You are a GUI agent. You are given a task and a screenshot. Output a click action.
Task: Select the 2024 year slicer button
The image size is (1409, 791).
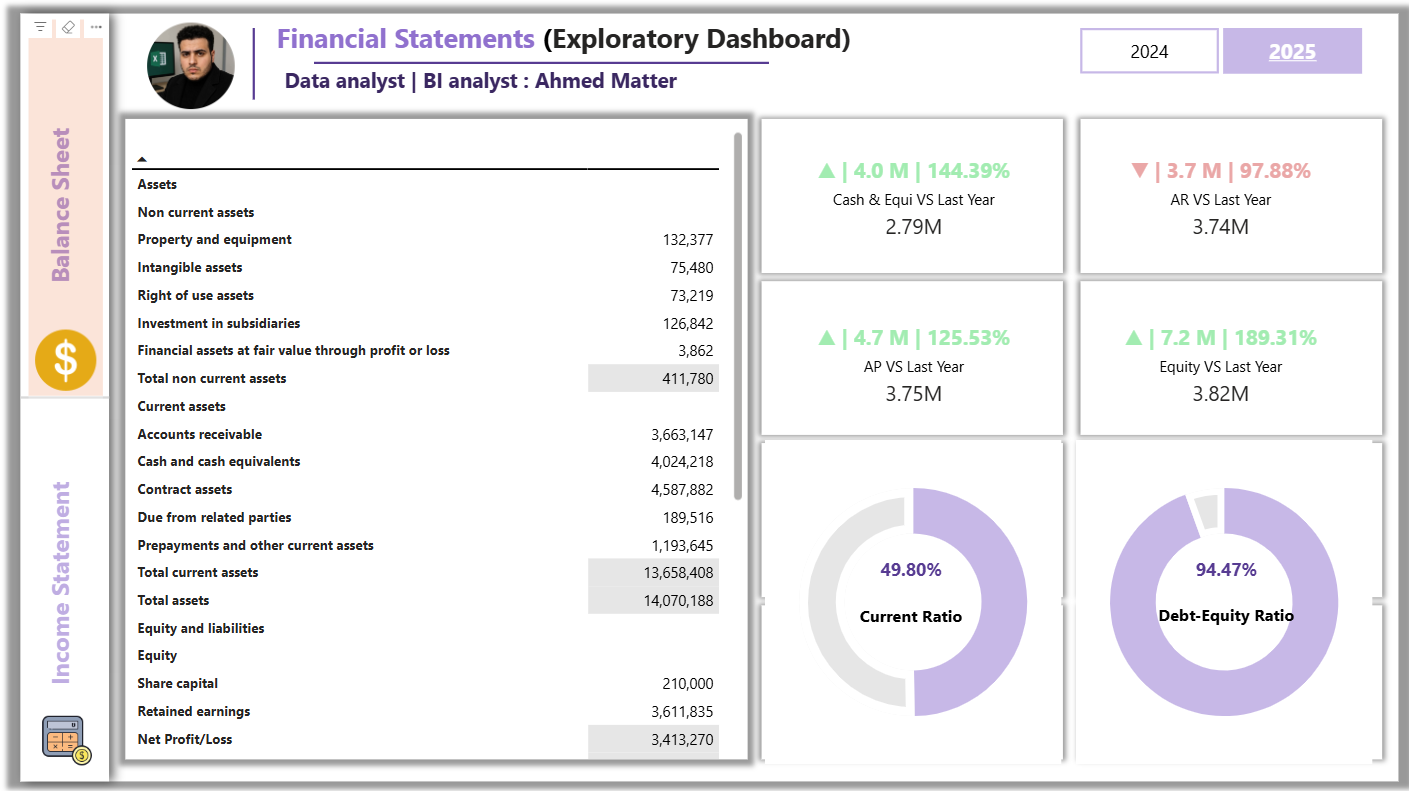[x=1149, y=51]
